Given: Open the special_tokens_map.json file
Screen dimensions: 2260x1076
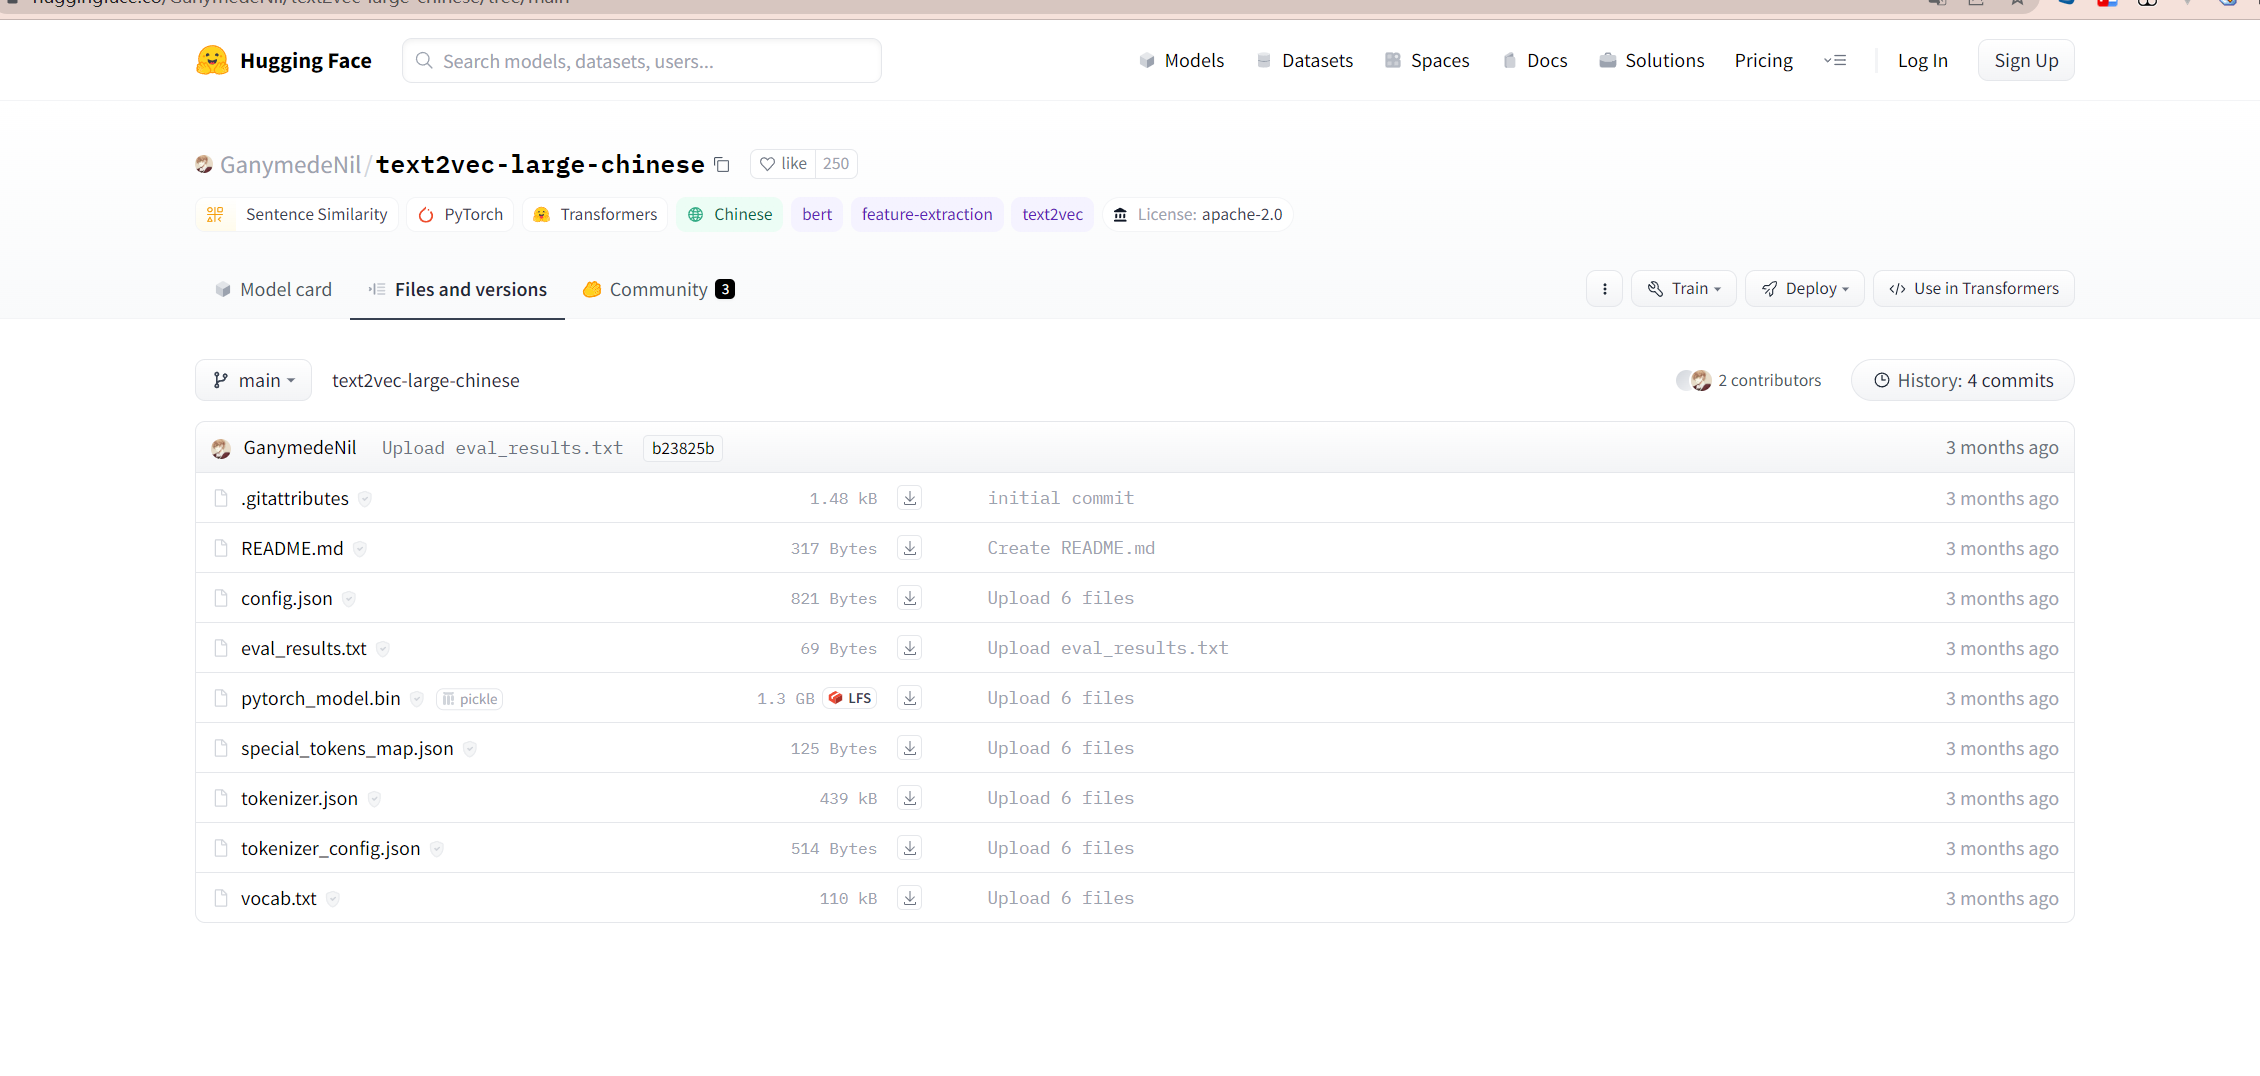Looking at the screenshot, I should tap(347, 749).
